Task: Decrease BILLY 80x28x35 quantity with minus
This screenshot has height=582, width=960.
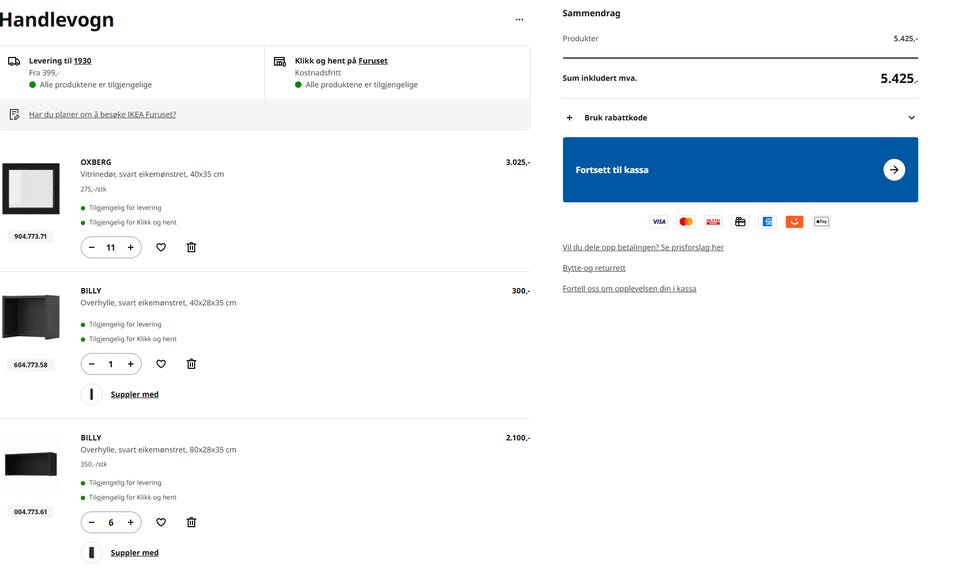Action: click(x=92, y=523)
